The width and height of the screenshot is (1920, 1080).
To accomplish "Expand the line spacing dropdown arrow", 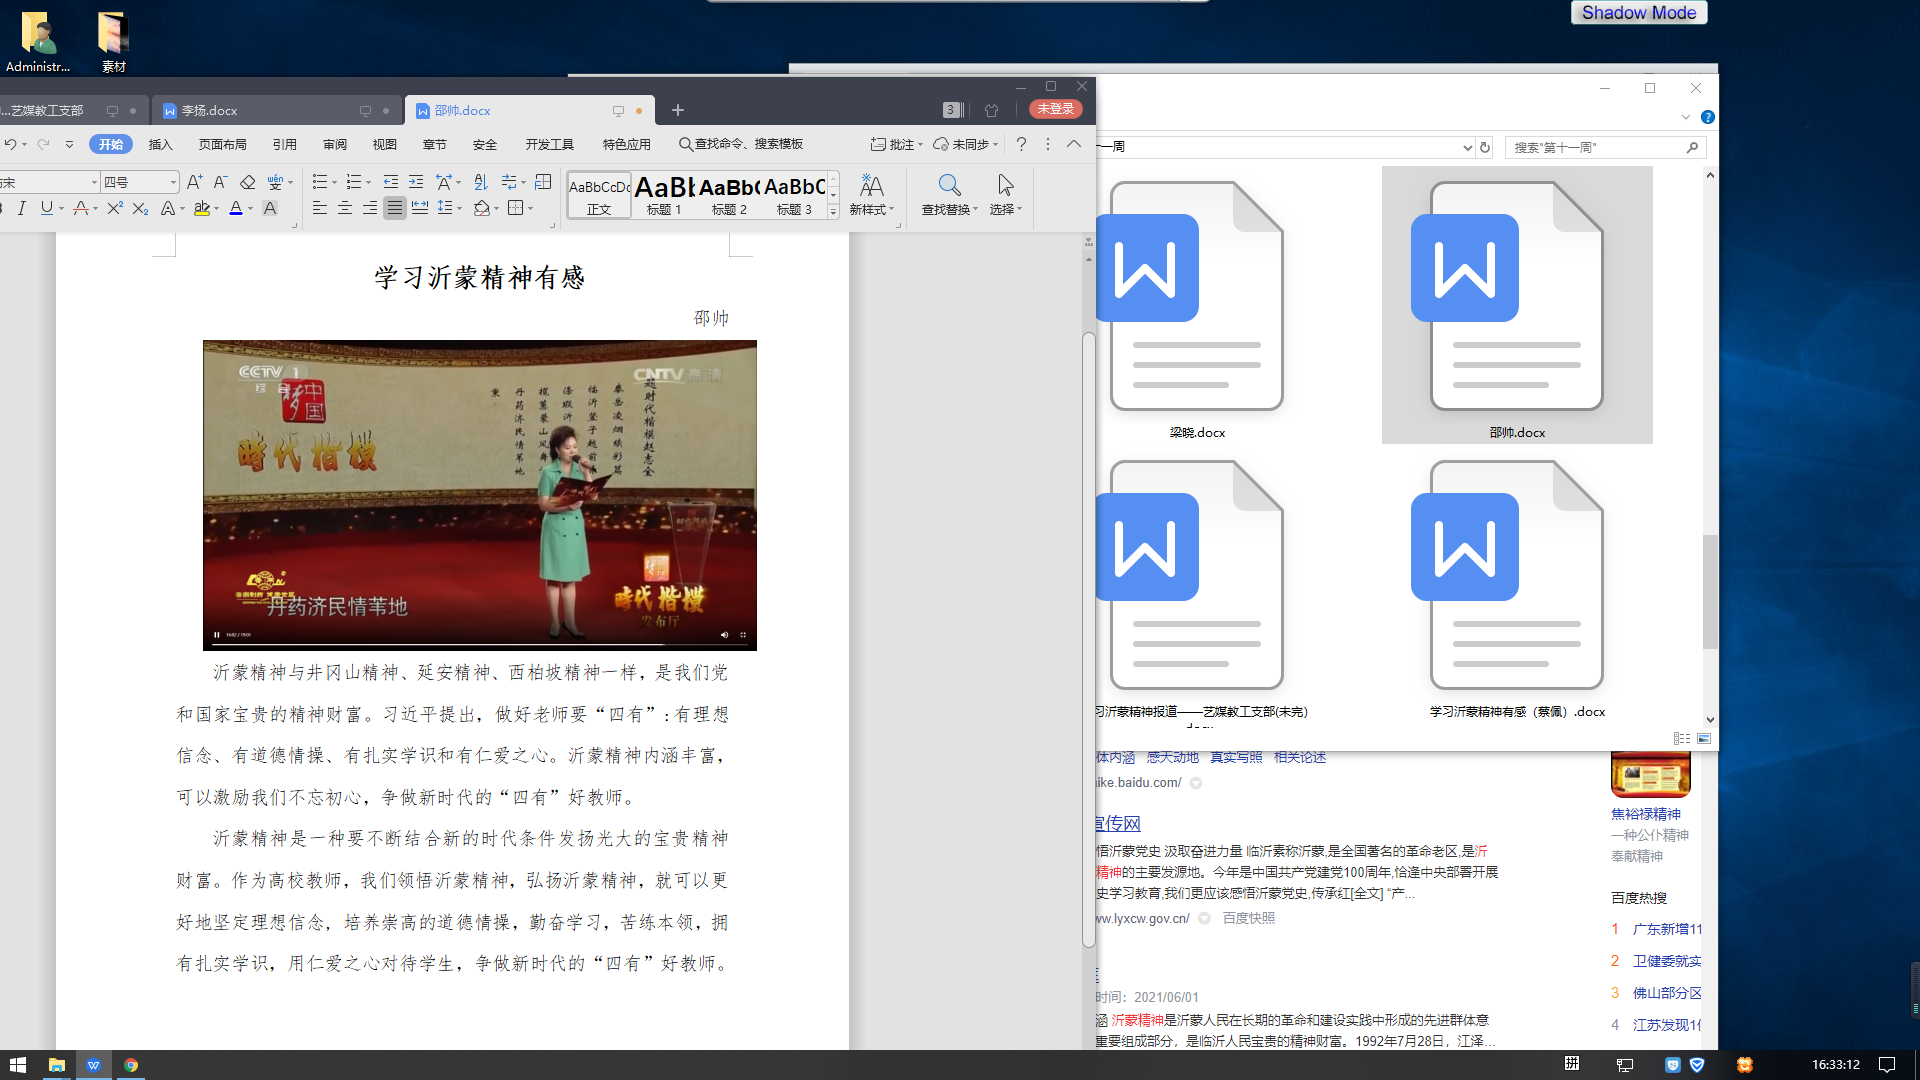I will click(x=460, y=208).
